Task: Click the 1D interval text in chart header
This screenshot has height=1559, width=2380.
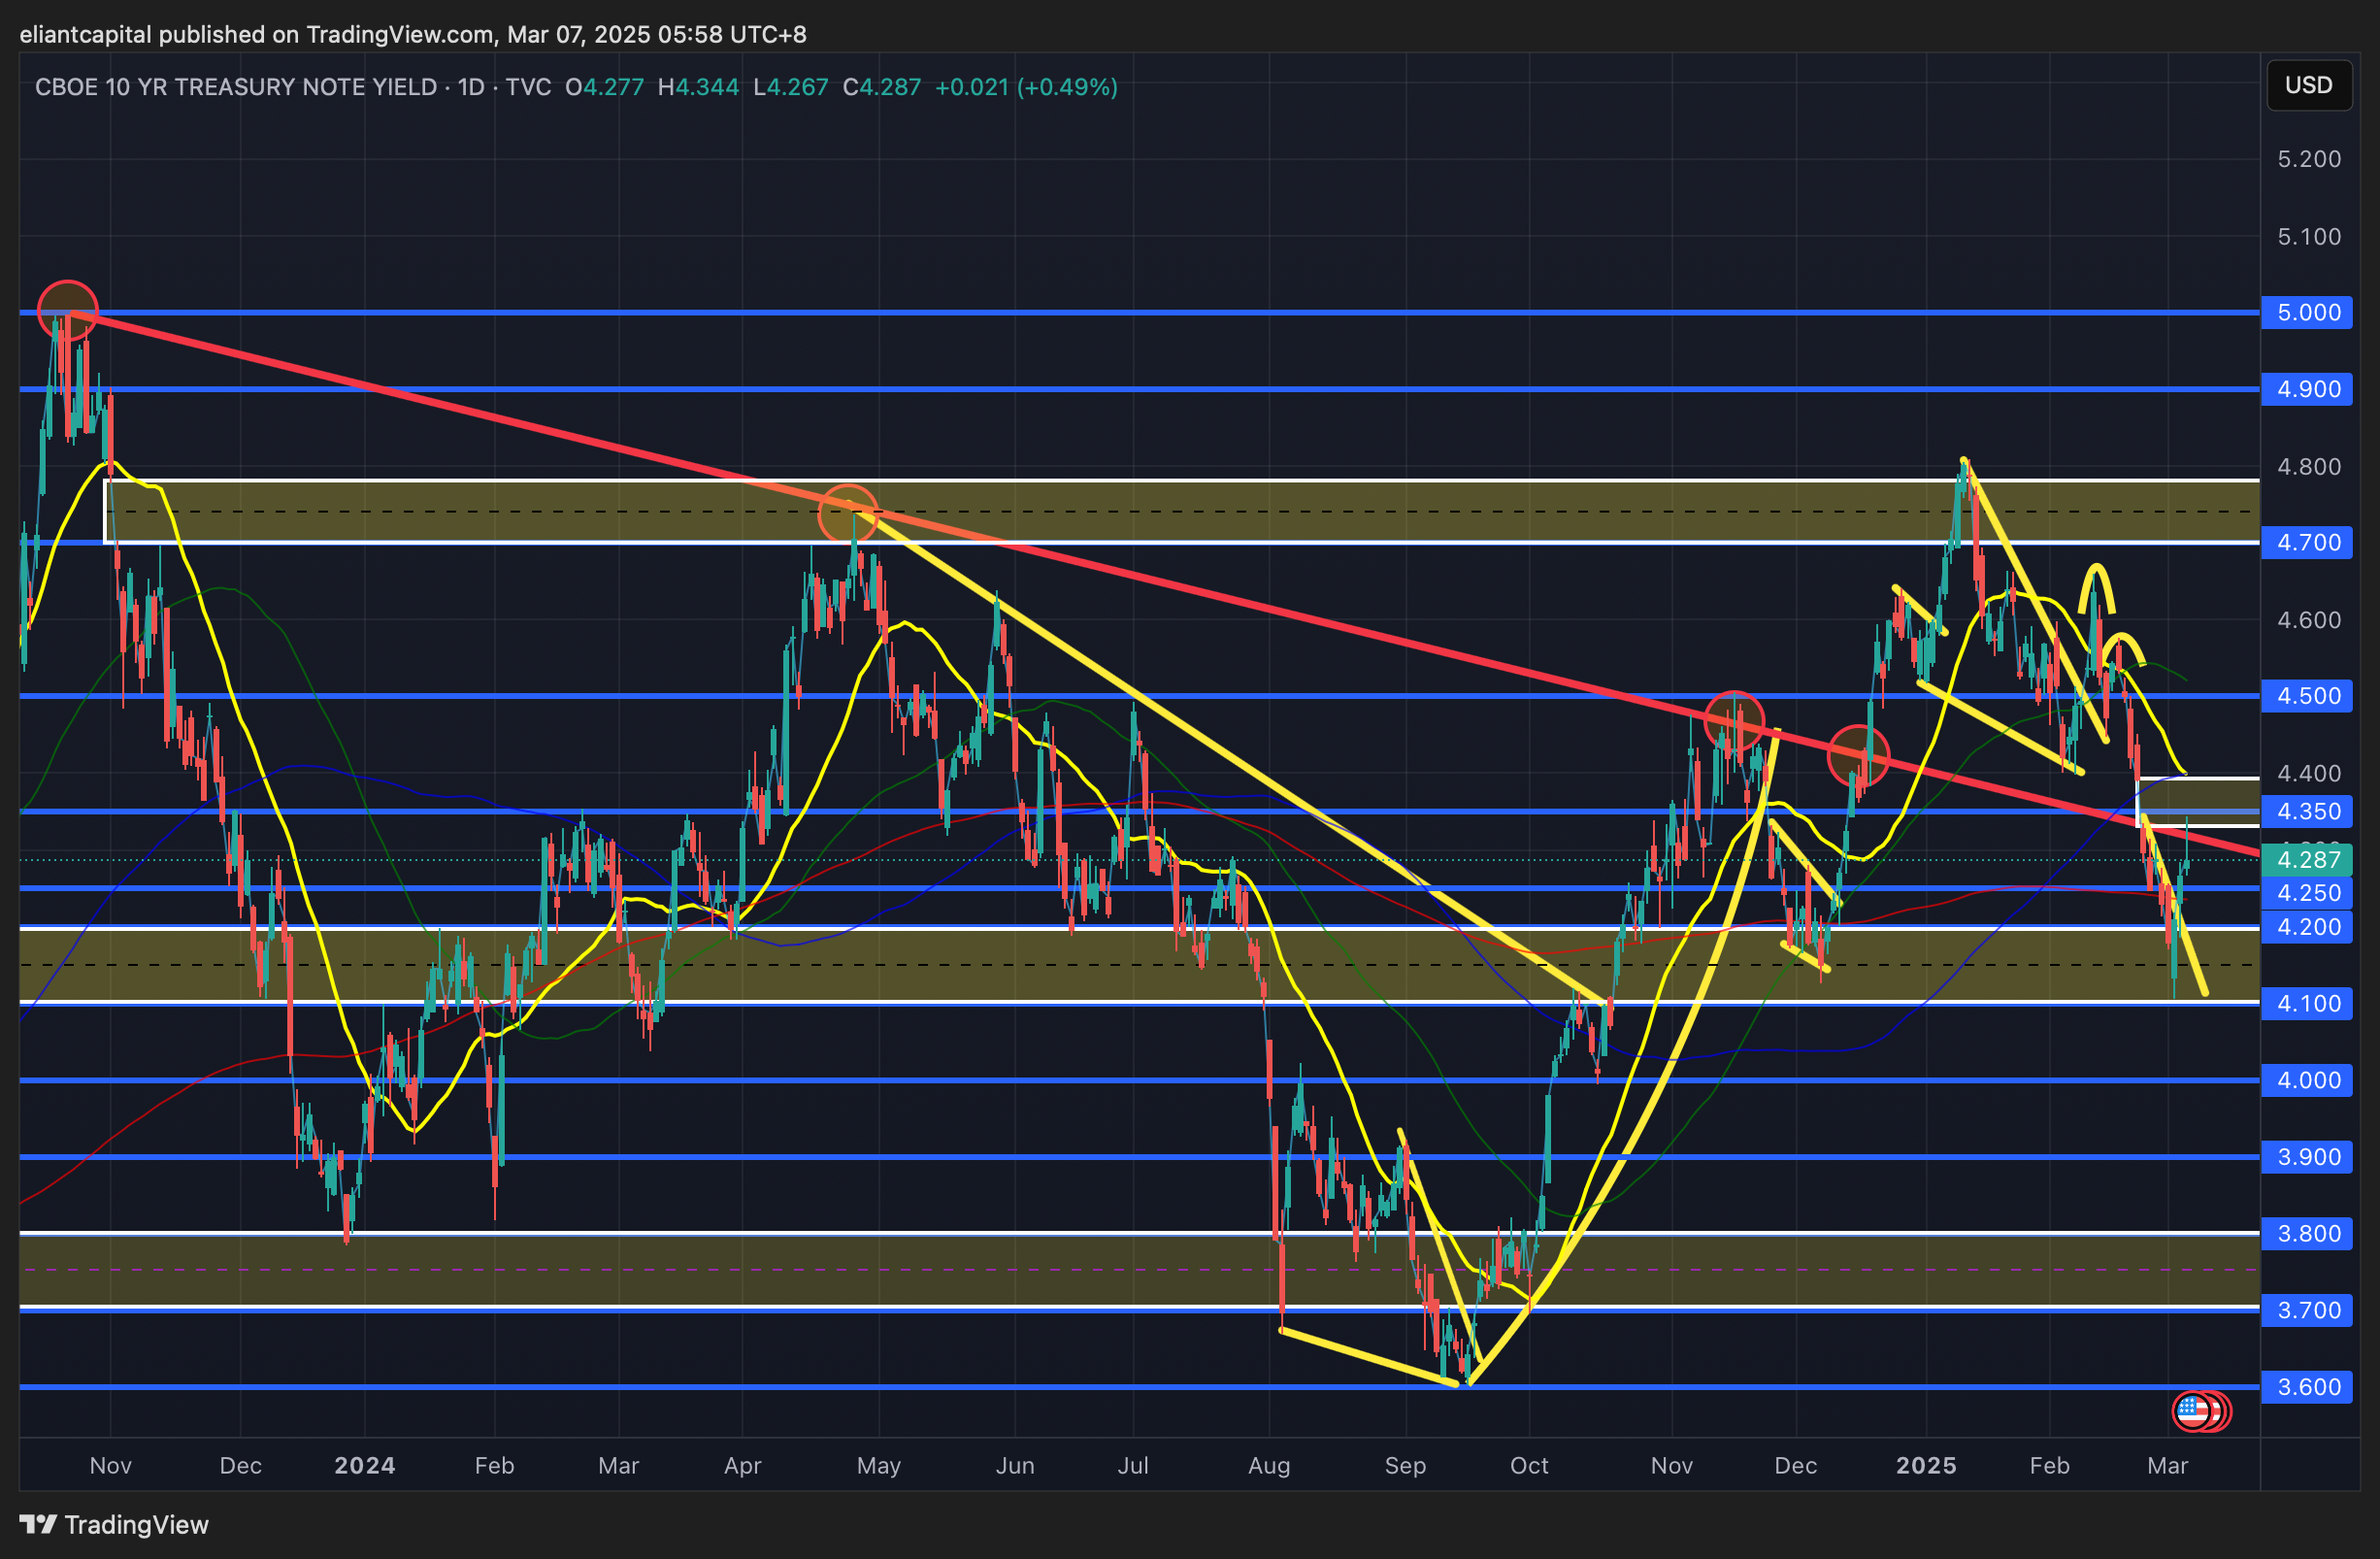Action: 471,87
